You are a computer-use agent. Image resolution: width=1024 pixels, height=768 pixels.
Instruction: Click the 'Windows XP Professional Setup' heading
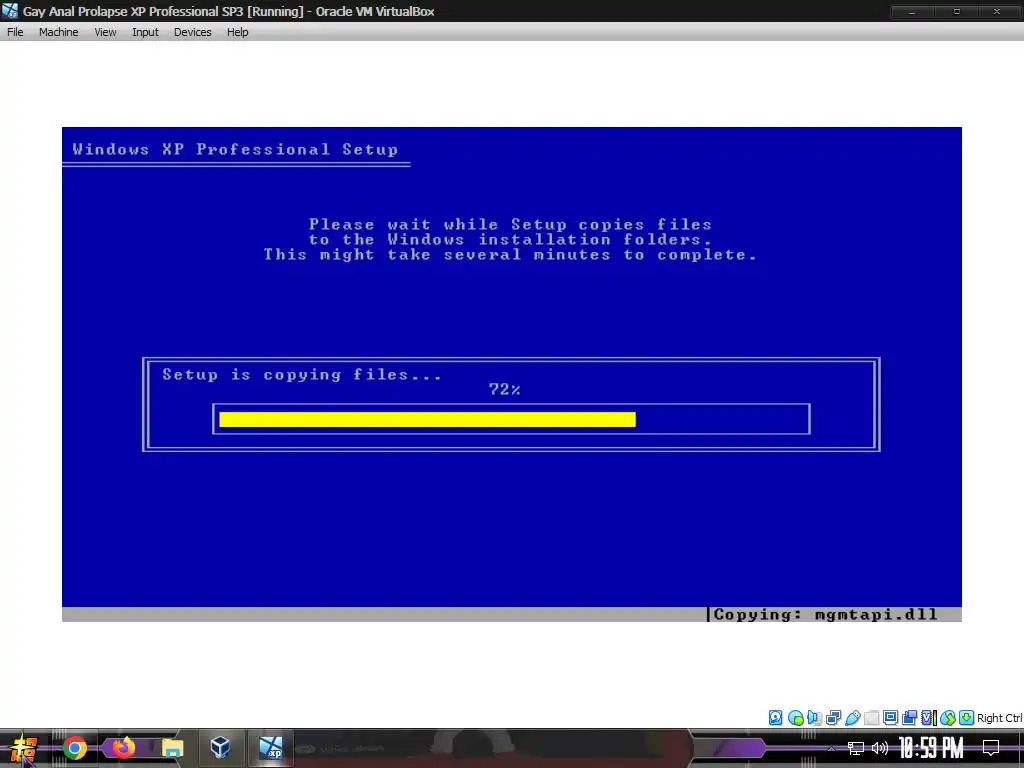tap(235, 150)
